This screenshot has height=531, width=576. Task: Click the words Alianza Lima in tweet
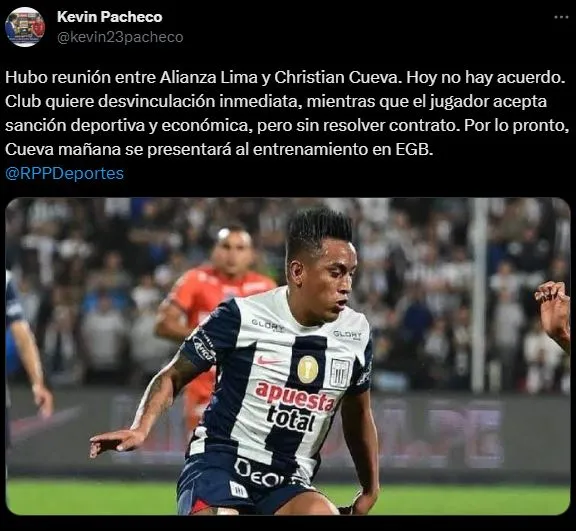[x=209, y=77]
